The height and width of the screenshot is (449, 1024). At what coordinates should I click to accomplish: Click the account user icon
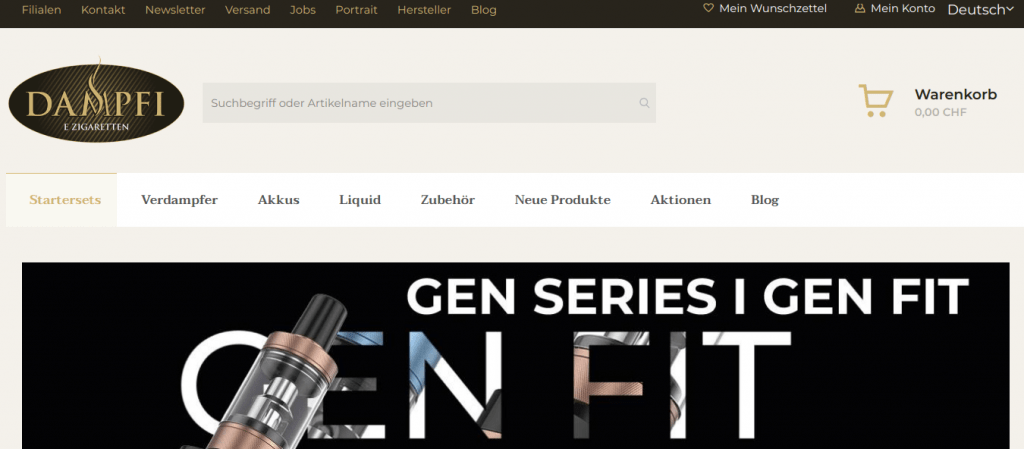(x=859, y=8)
